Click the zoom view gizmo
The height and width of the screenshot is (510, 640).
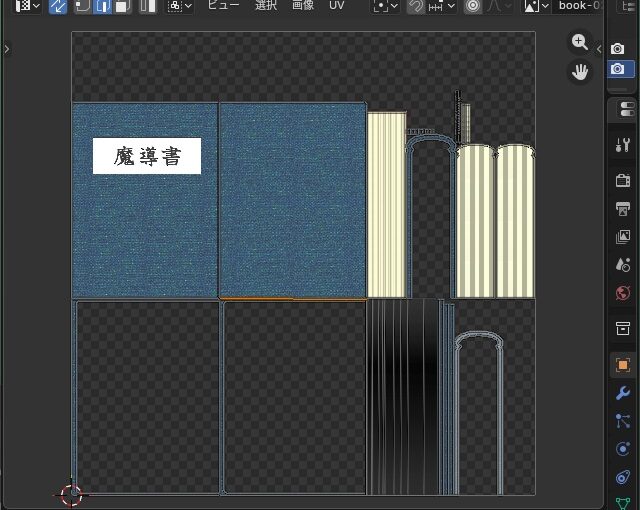point(580,42)
